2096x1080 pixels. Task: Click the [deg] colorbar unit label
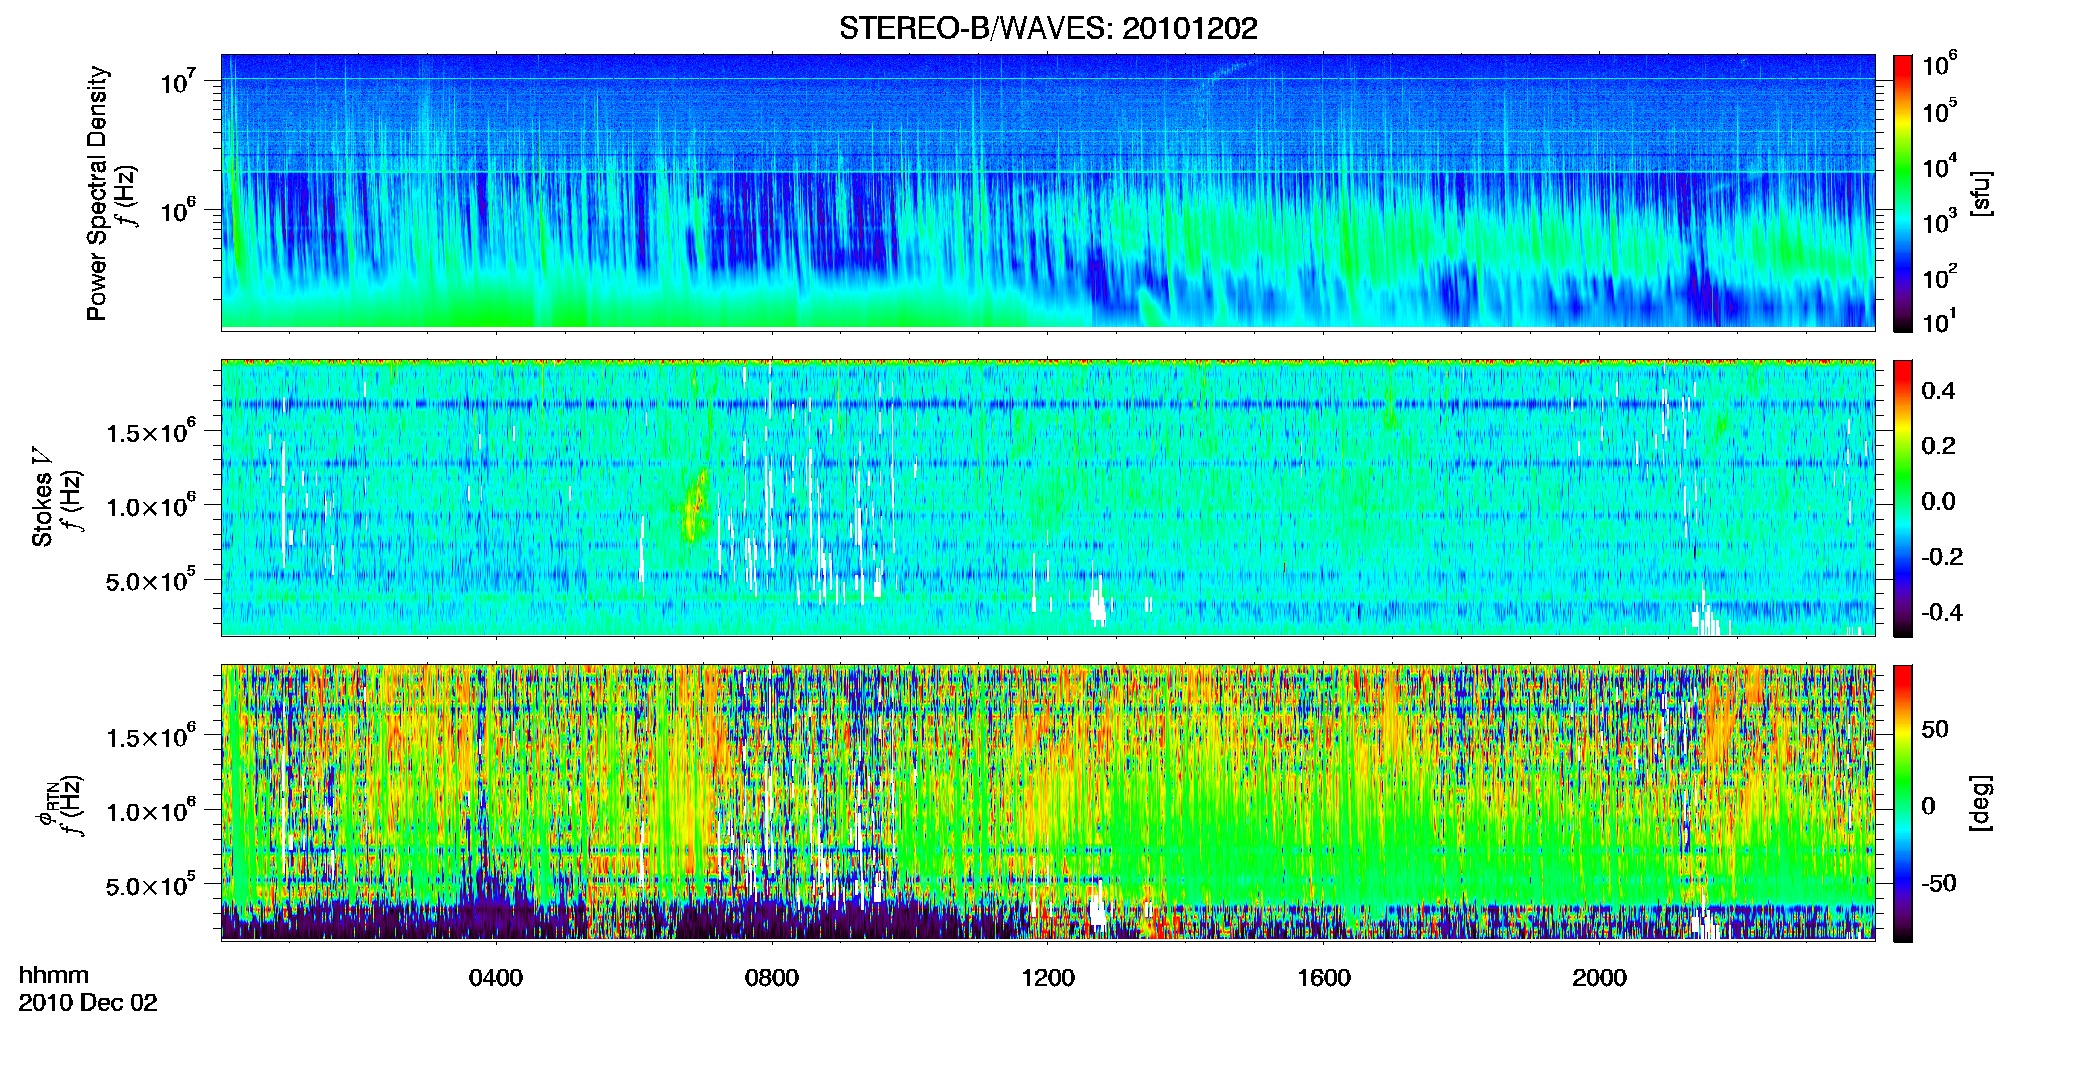coord(1980,803)
